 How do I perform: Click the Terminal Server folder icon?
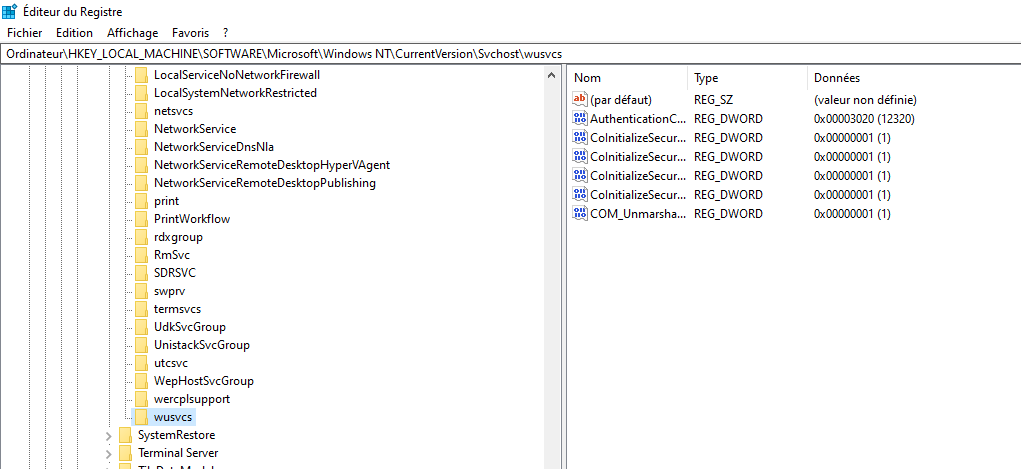point(126,453)
